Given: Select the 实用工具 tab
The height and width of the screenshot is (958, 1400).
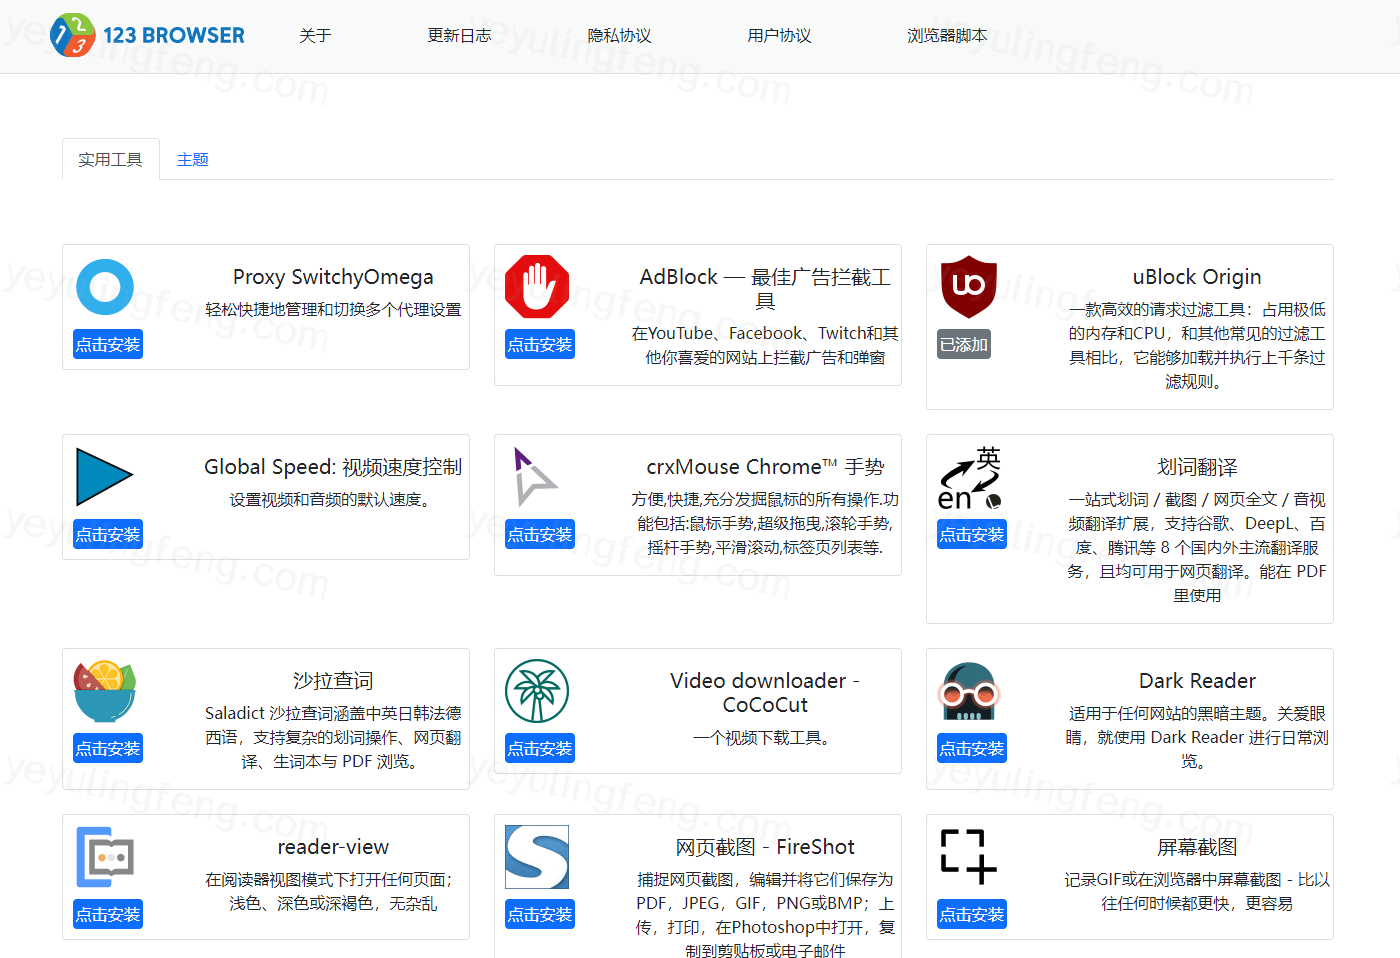Looking at the screenshot, I should (111, 160).
